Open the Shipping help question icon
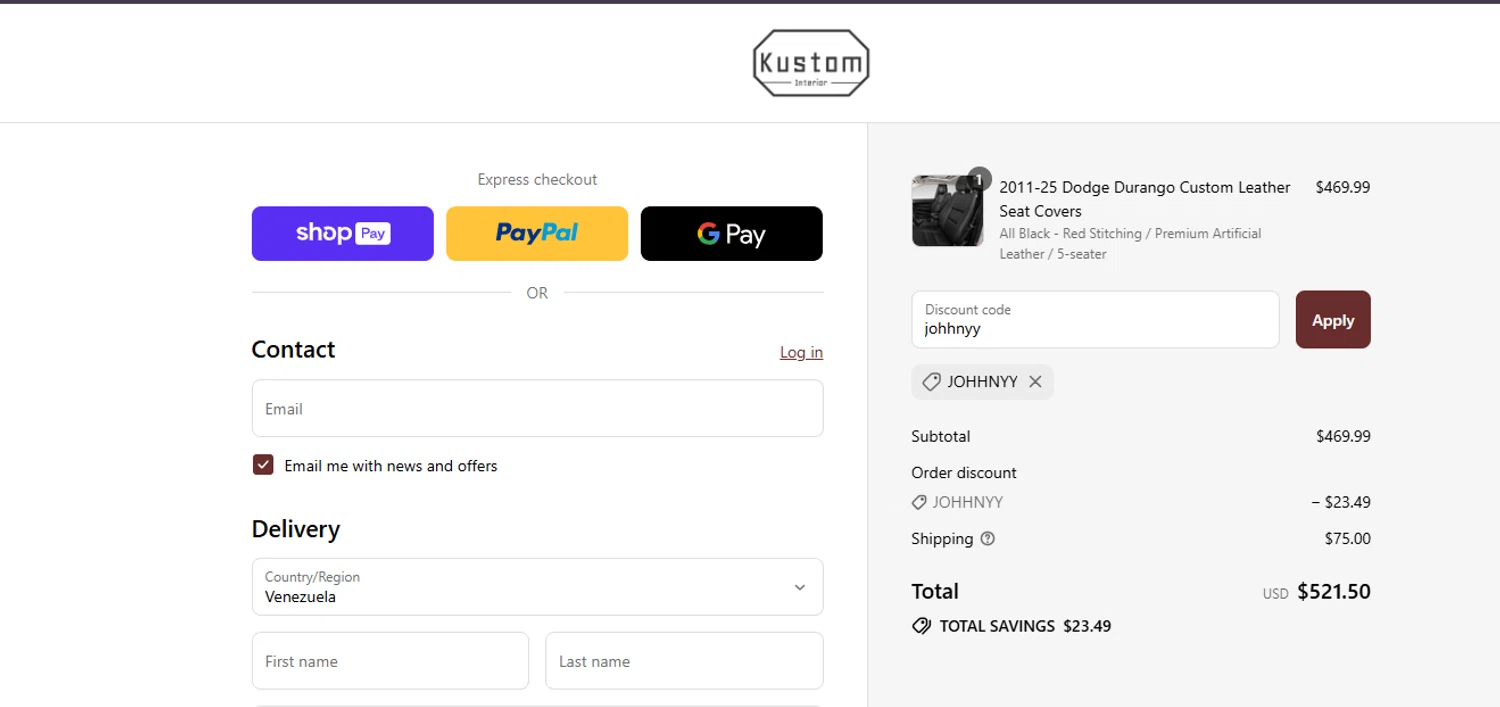This screenshot has width=1500, height=707. point(988,539)
